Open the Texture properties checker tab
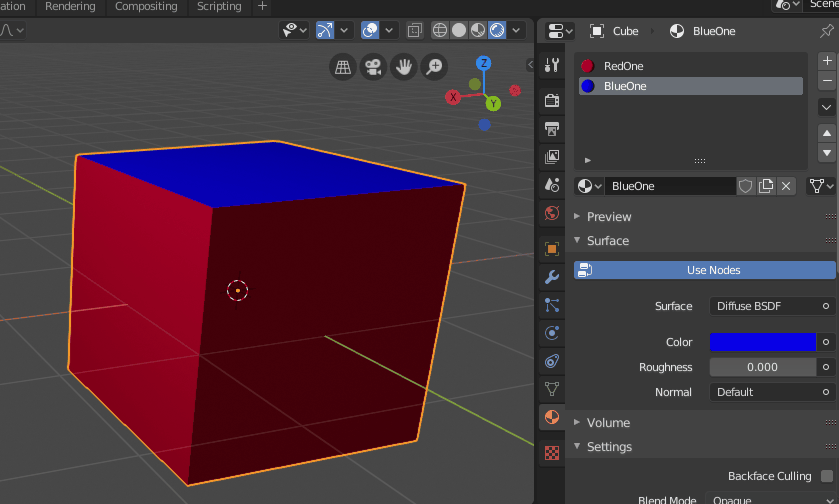This screenshot has height=504, width=839. [552, 453]
